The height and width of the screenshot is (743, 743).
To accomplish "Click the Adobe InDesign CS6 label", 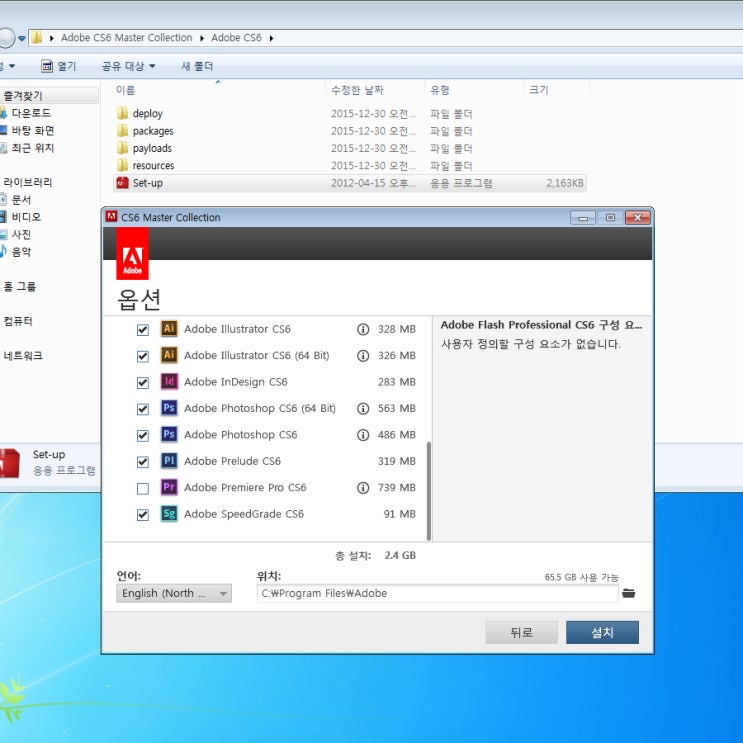I will point(236,382).
